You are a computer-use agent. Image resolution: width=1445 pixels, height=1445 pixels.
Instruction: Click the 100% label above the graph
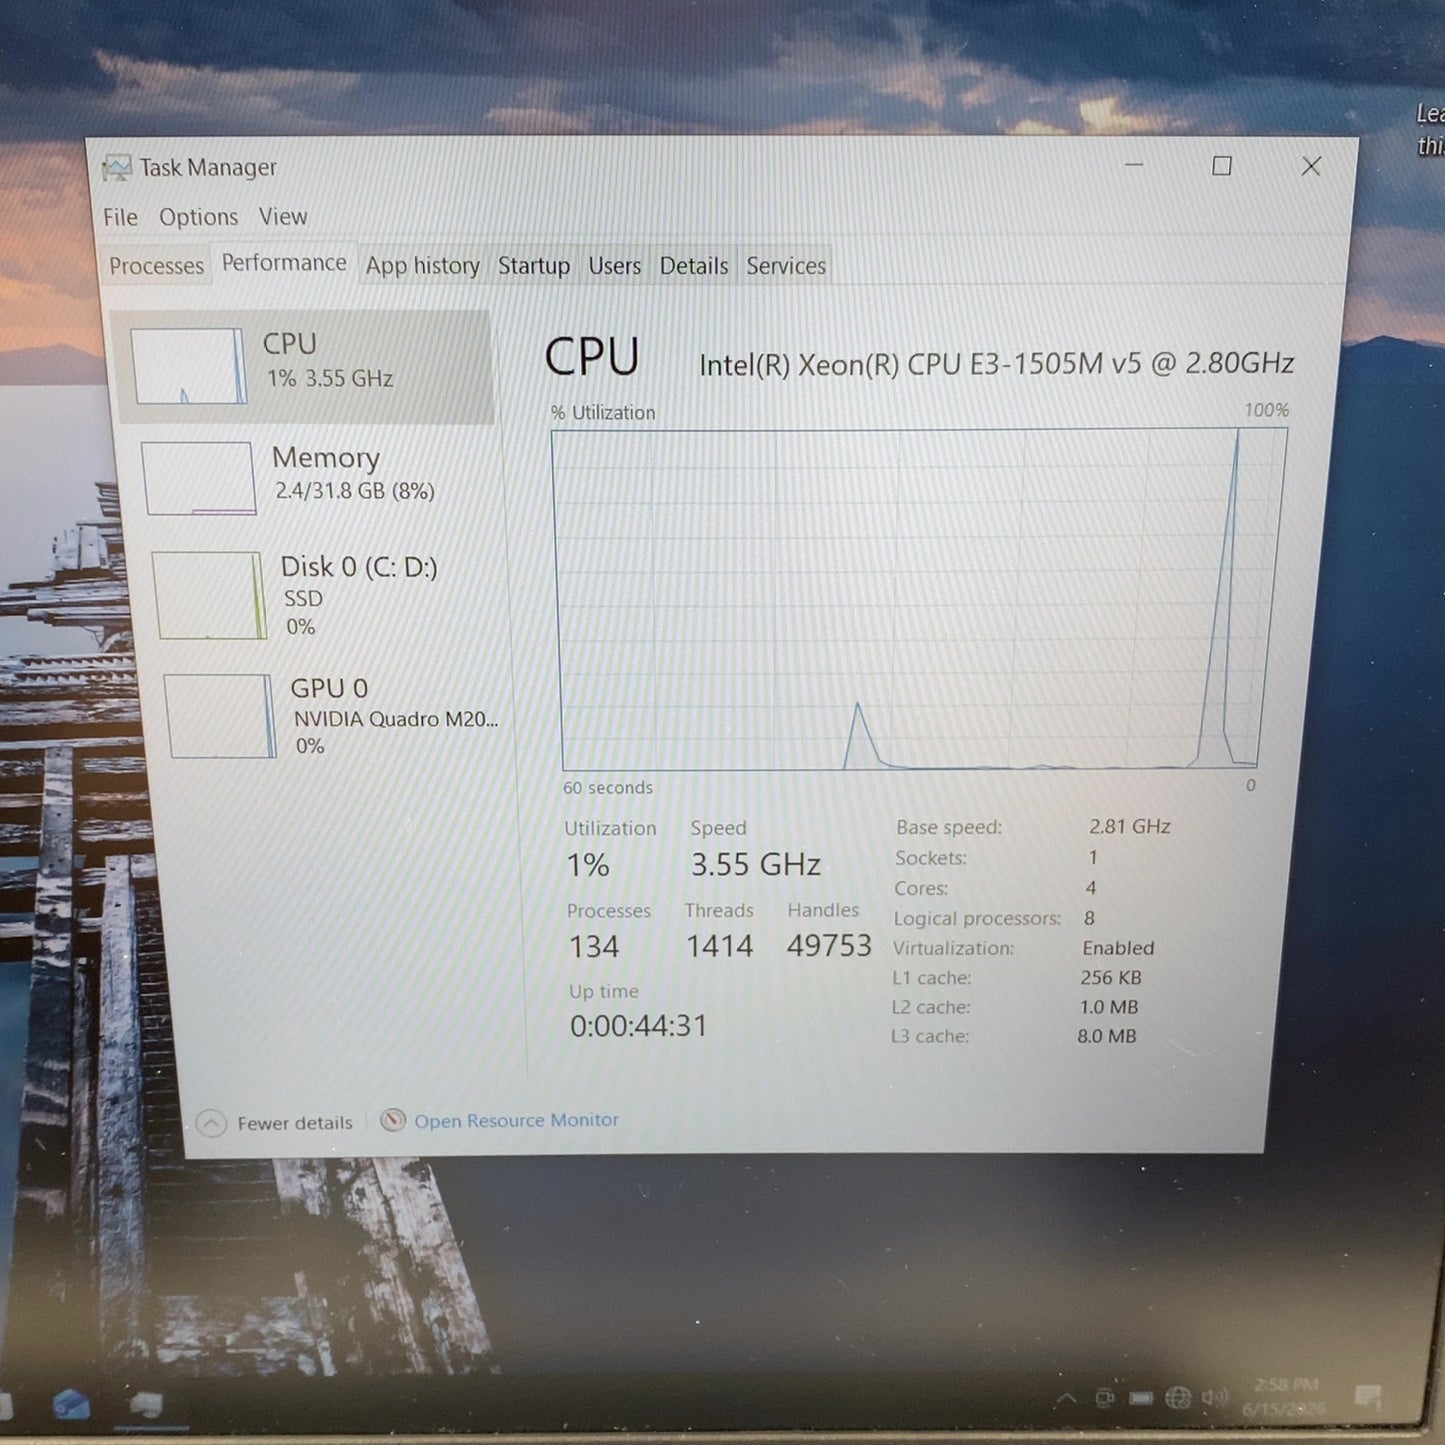click(1266, 410)
